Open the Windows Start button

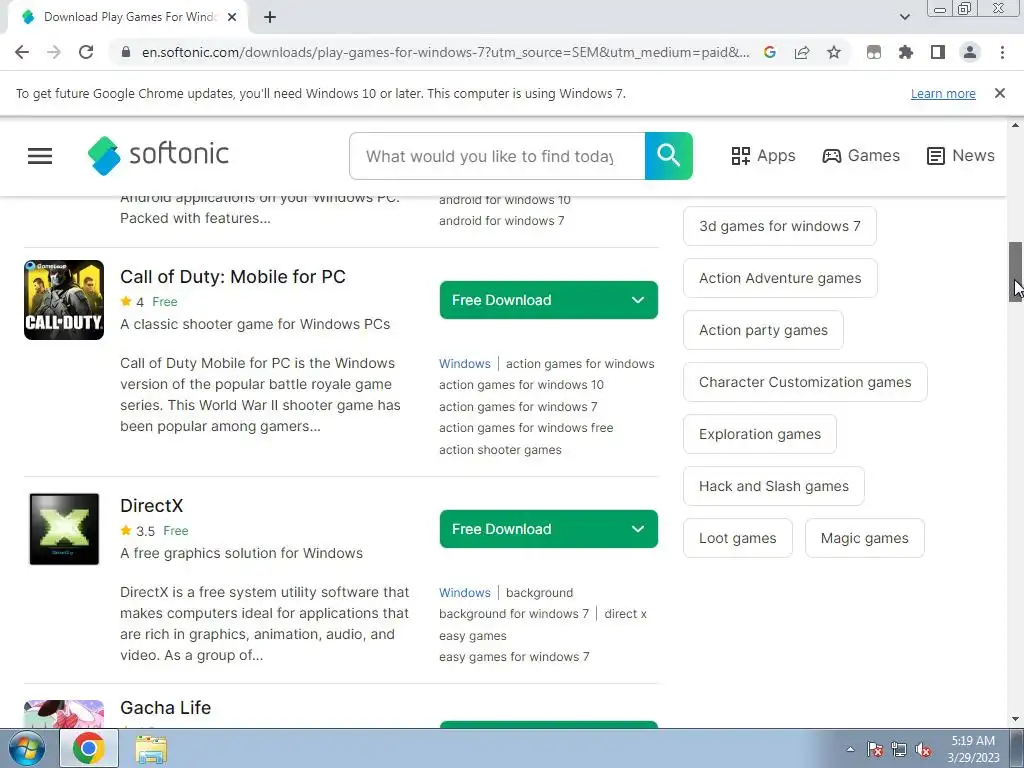pyautogui.click(x=27, y=748)
